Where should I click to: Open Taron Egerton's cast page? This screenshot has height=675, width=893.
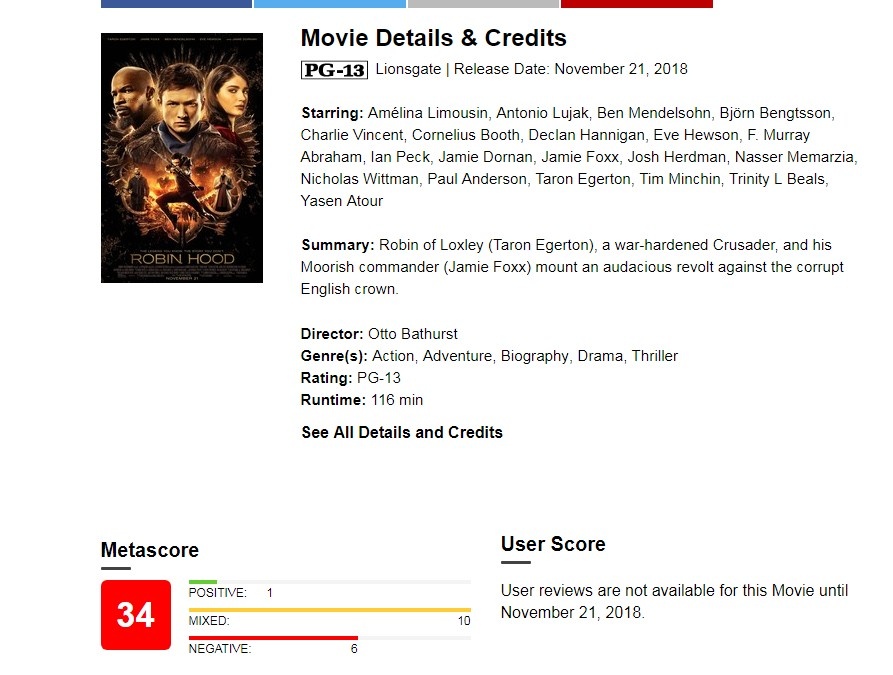[583, 179]
